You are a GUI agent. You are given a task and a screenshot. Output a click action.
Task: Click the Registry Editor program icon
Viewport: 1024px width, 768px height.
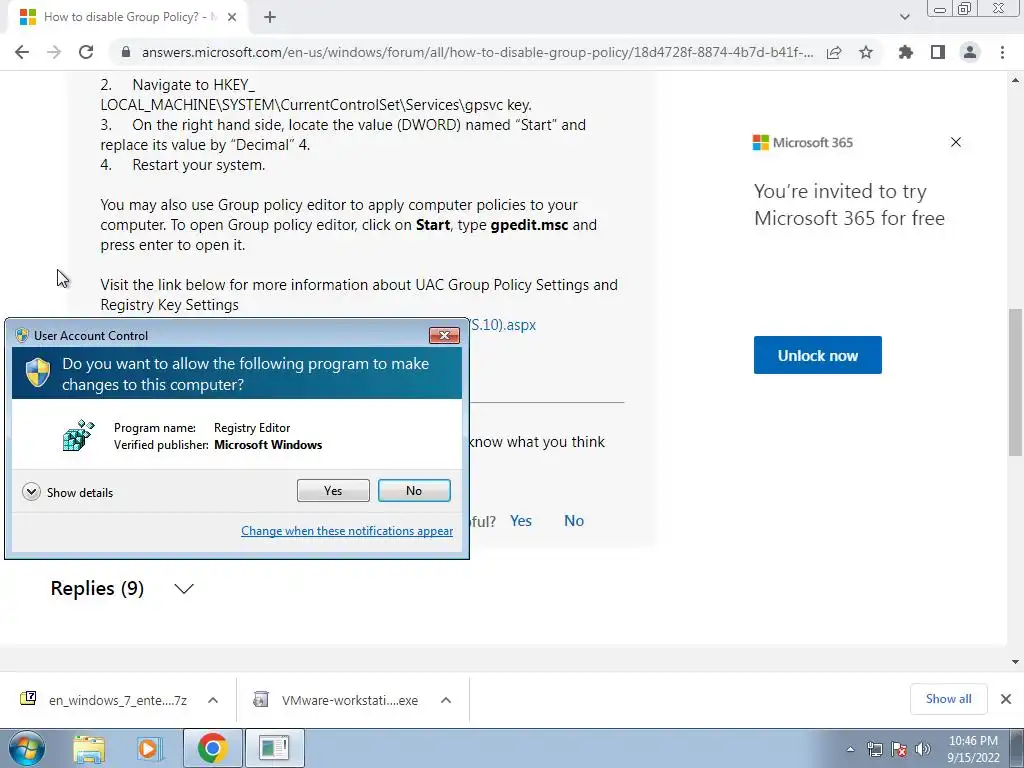[78, 436]
